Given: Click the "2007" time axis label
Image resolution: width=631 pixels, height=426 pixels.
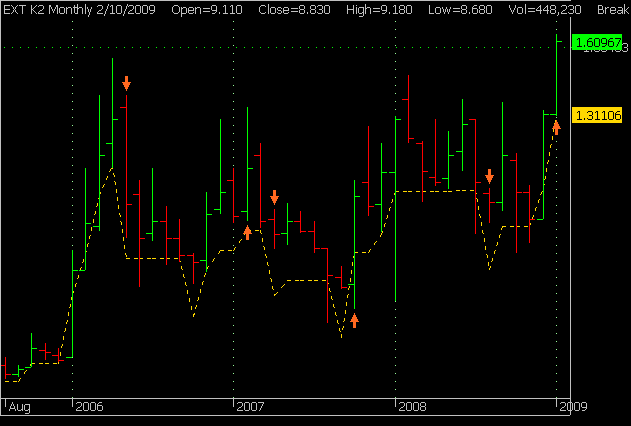Looking at the screenshot, I should [250, 407].
